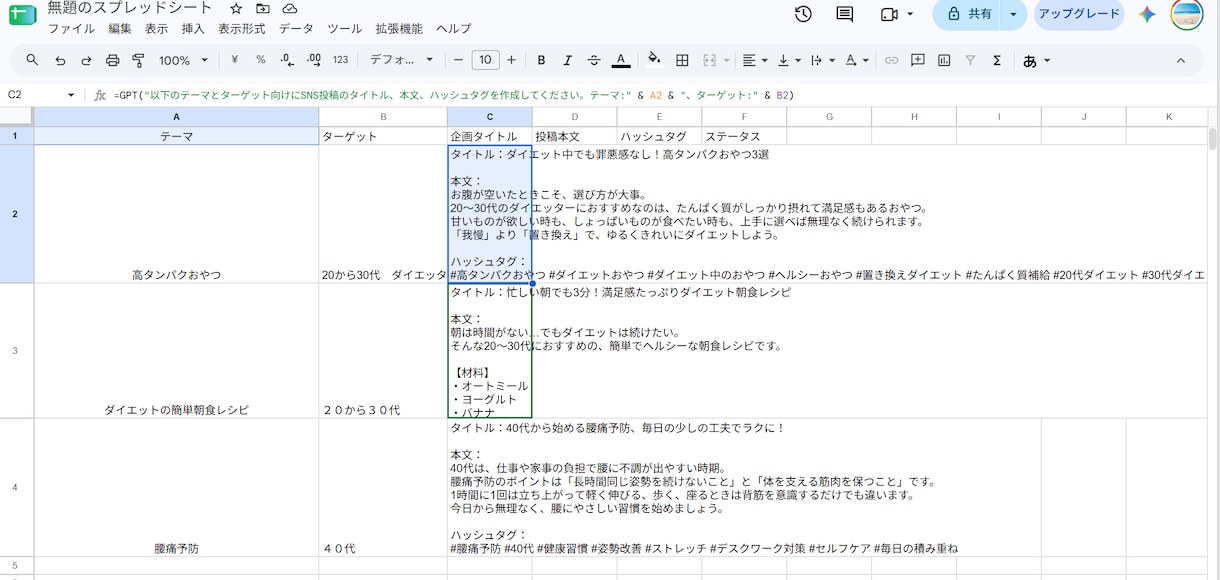Print the spreadsheet
Viewport: 1220px width, 580px height.
113,60
